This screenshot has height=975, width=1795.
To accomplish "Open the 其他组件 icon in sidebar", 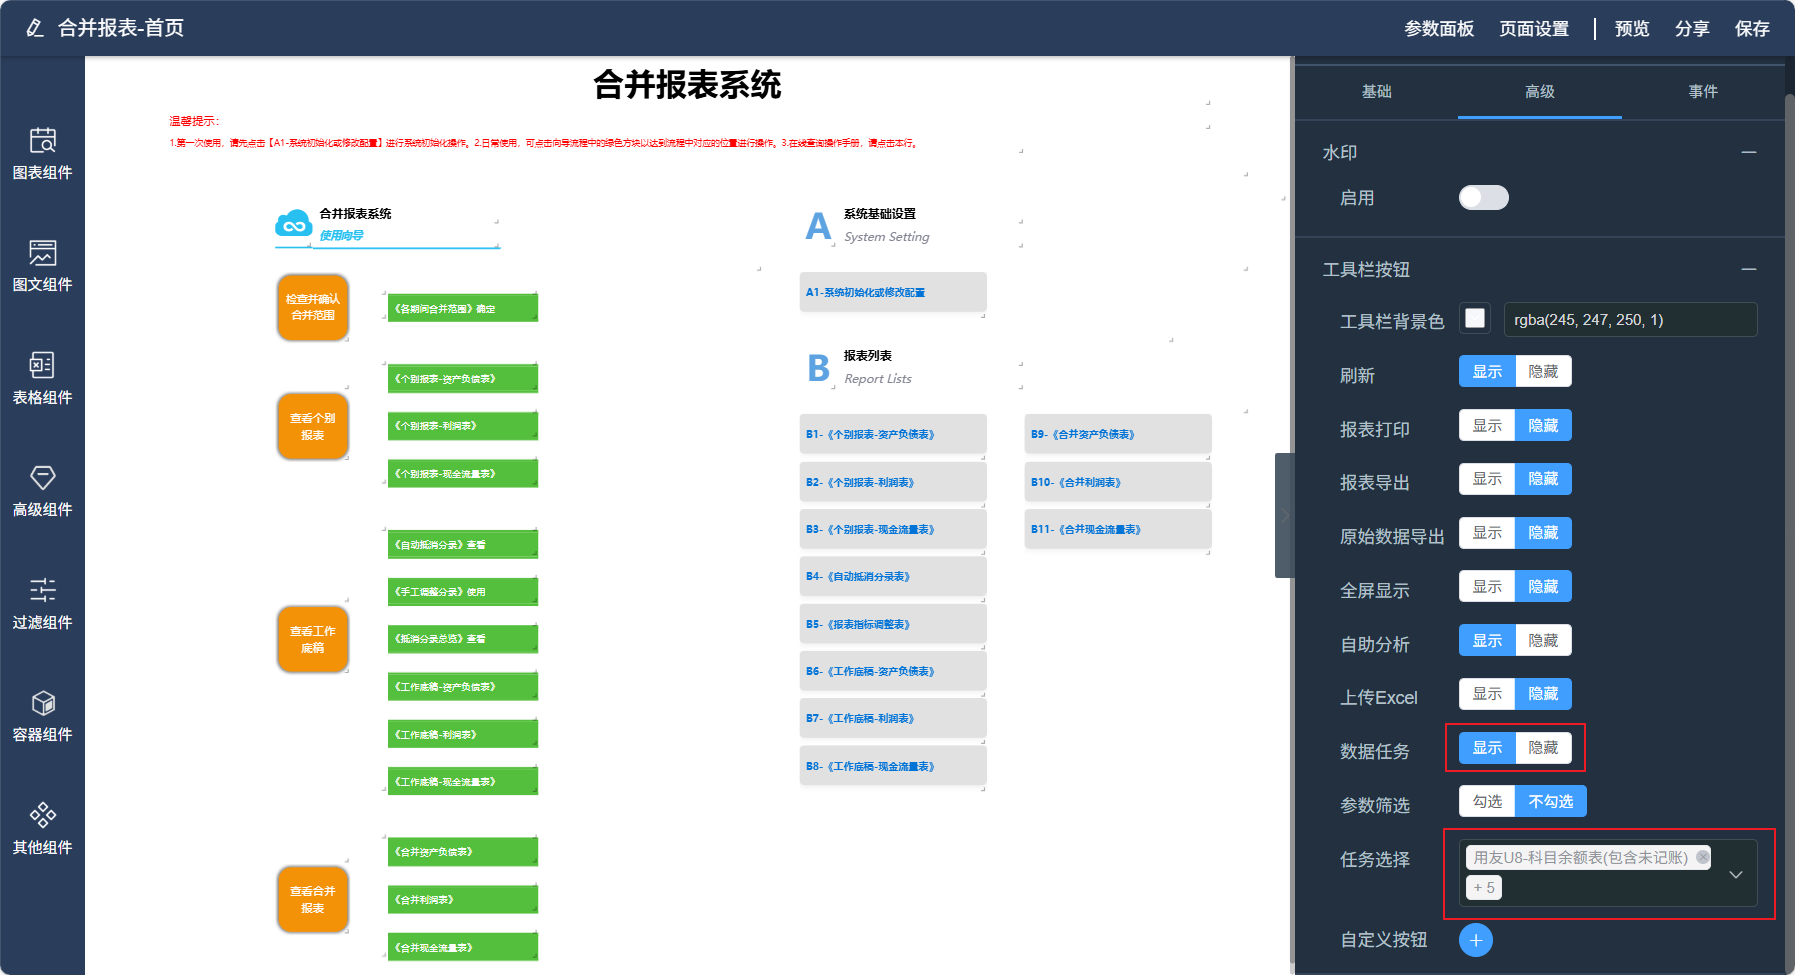I will pos(42,815).
